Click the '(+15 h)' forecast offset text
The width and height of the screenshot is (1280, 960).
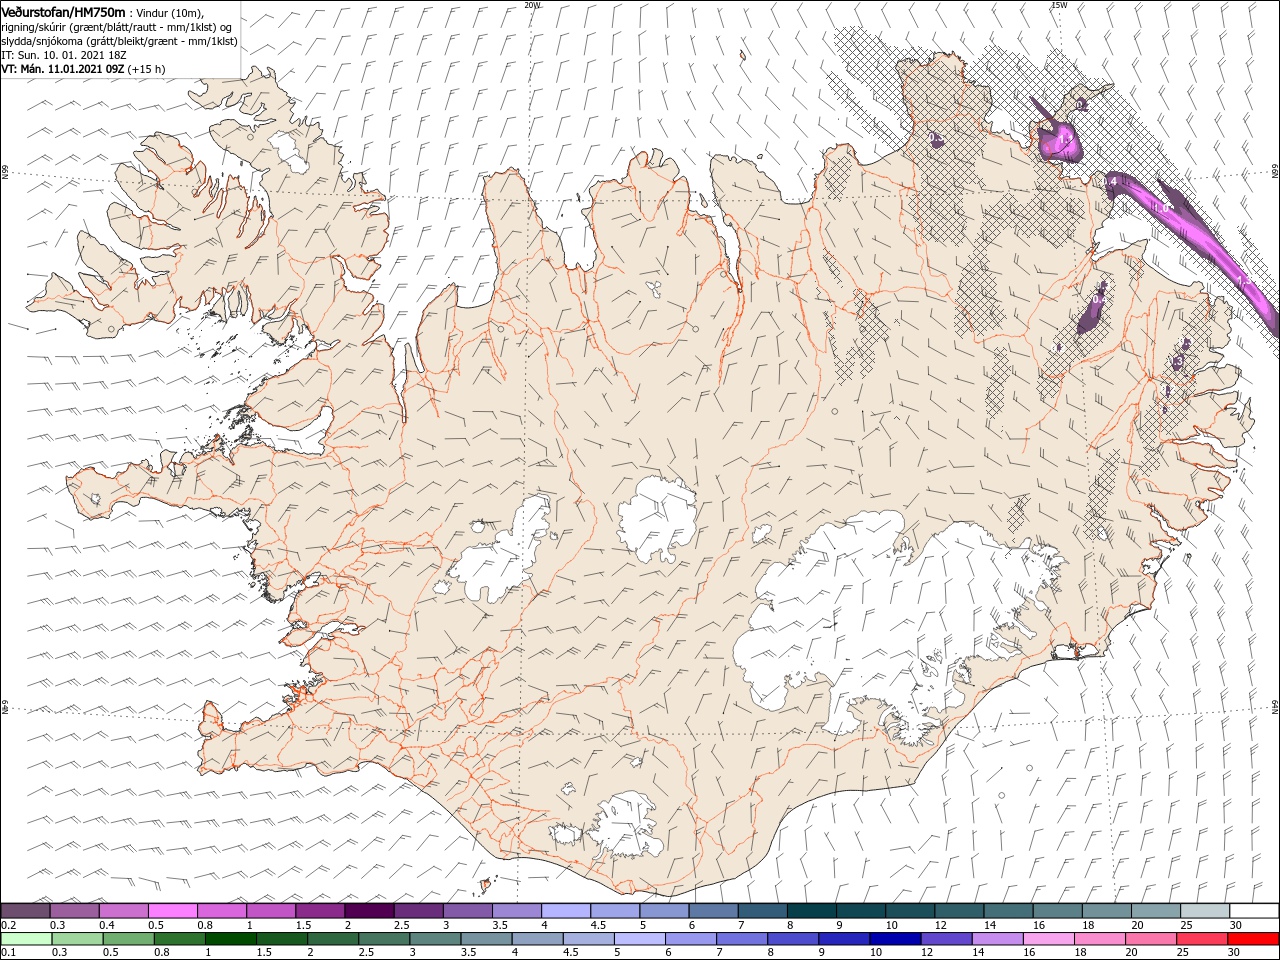click(x=147, y=69)
